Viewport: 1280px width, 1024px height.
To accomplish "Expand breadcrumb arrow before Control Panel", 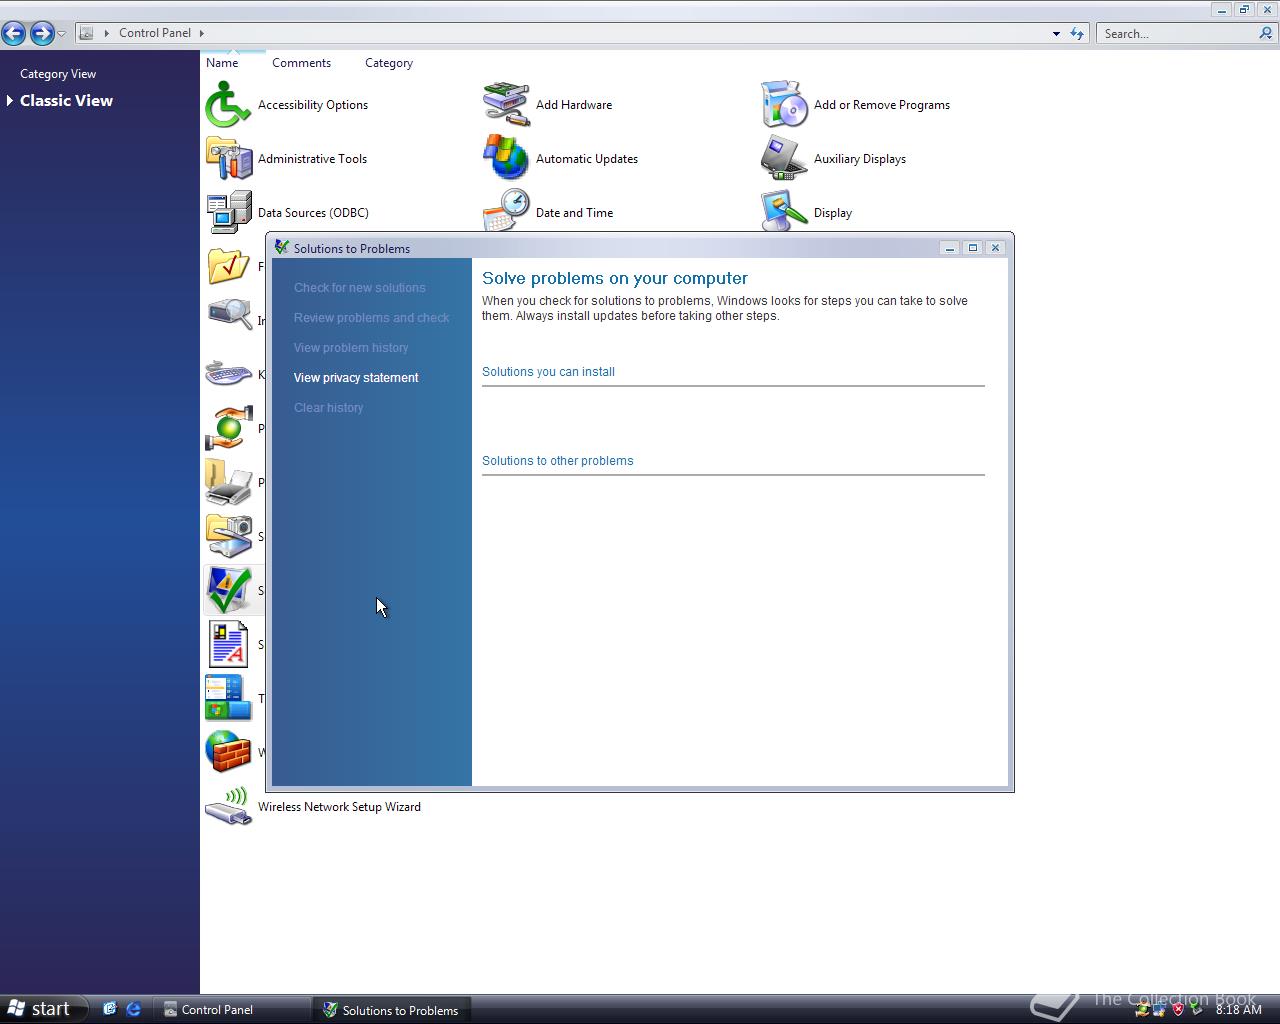I will (x=107, y=33).
